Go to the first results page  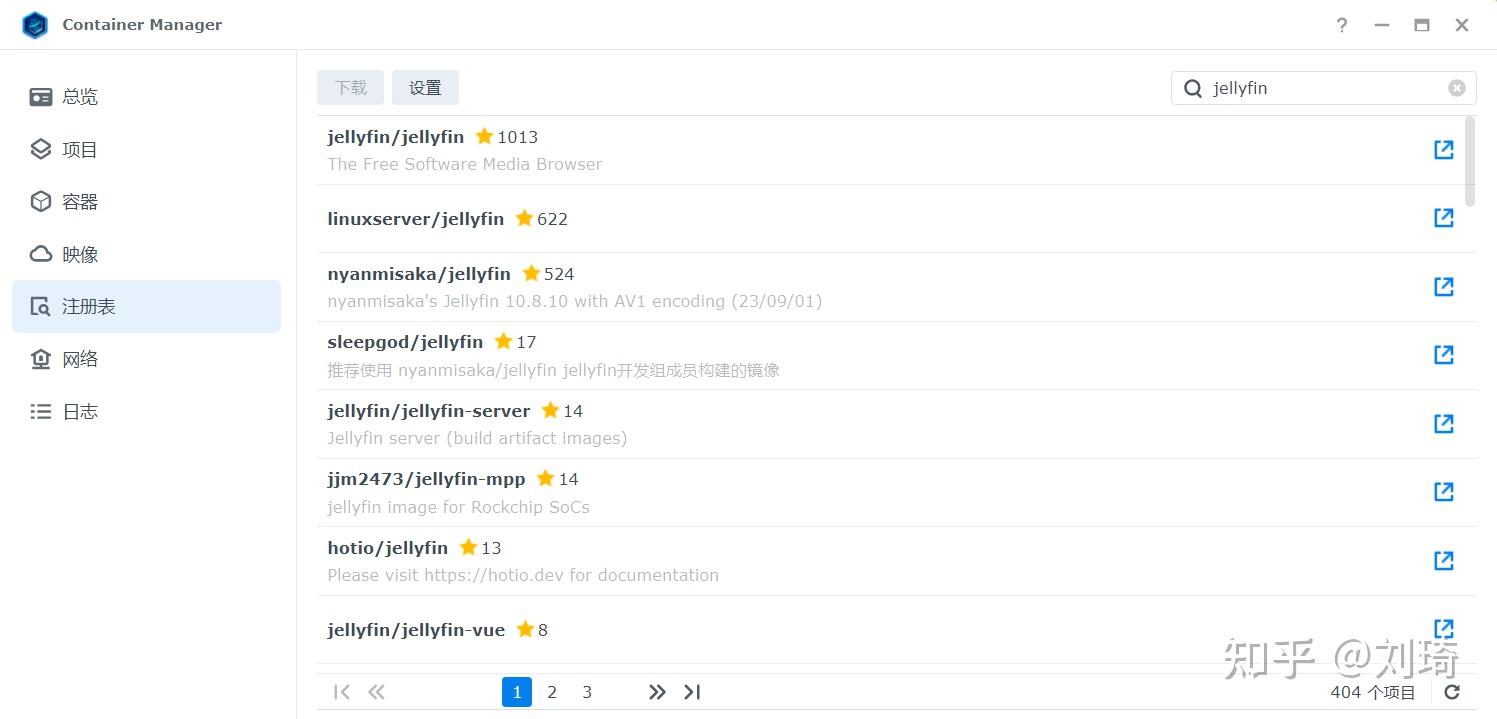(x=342, y=692)
